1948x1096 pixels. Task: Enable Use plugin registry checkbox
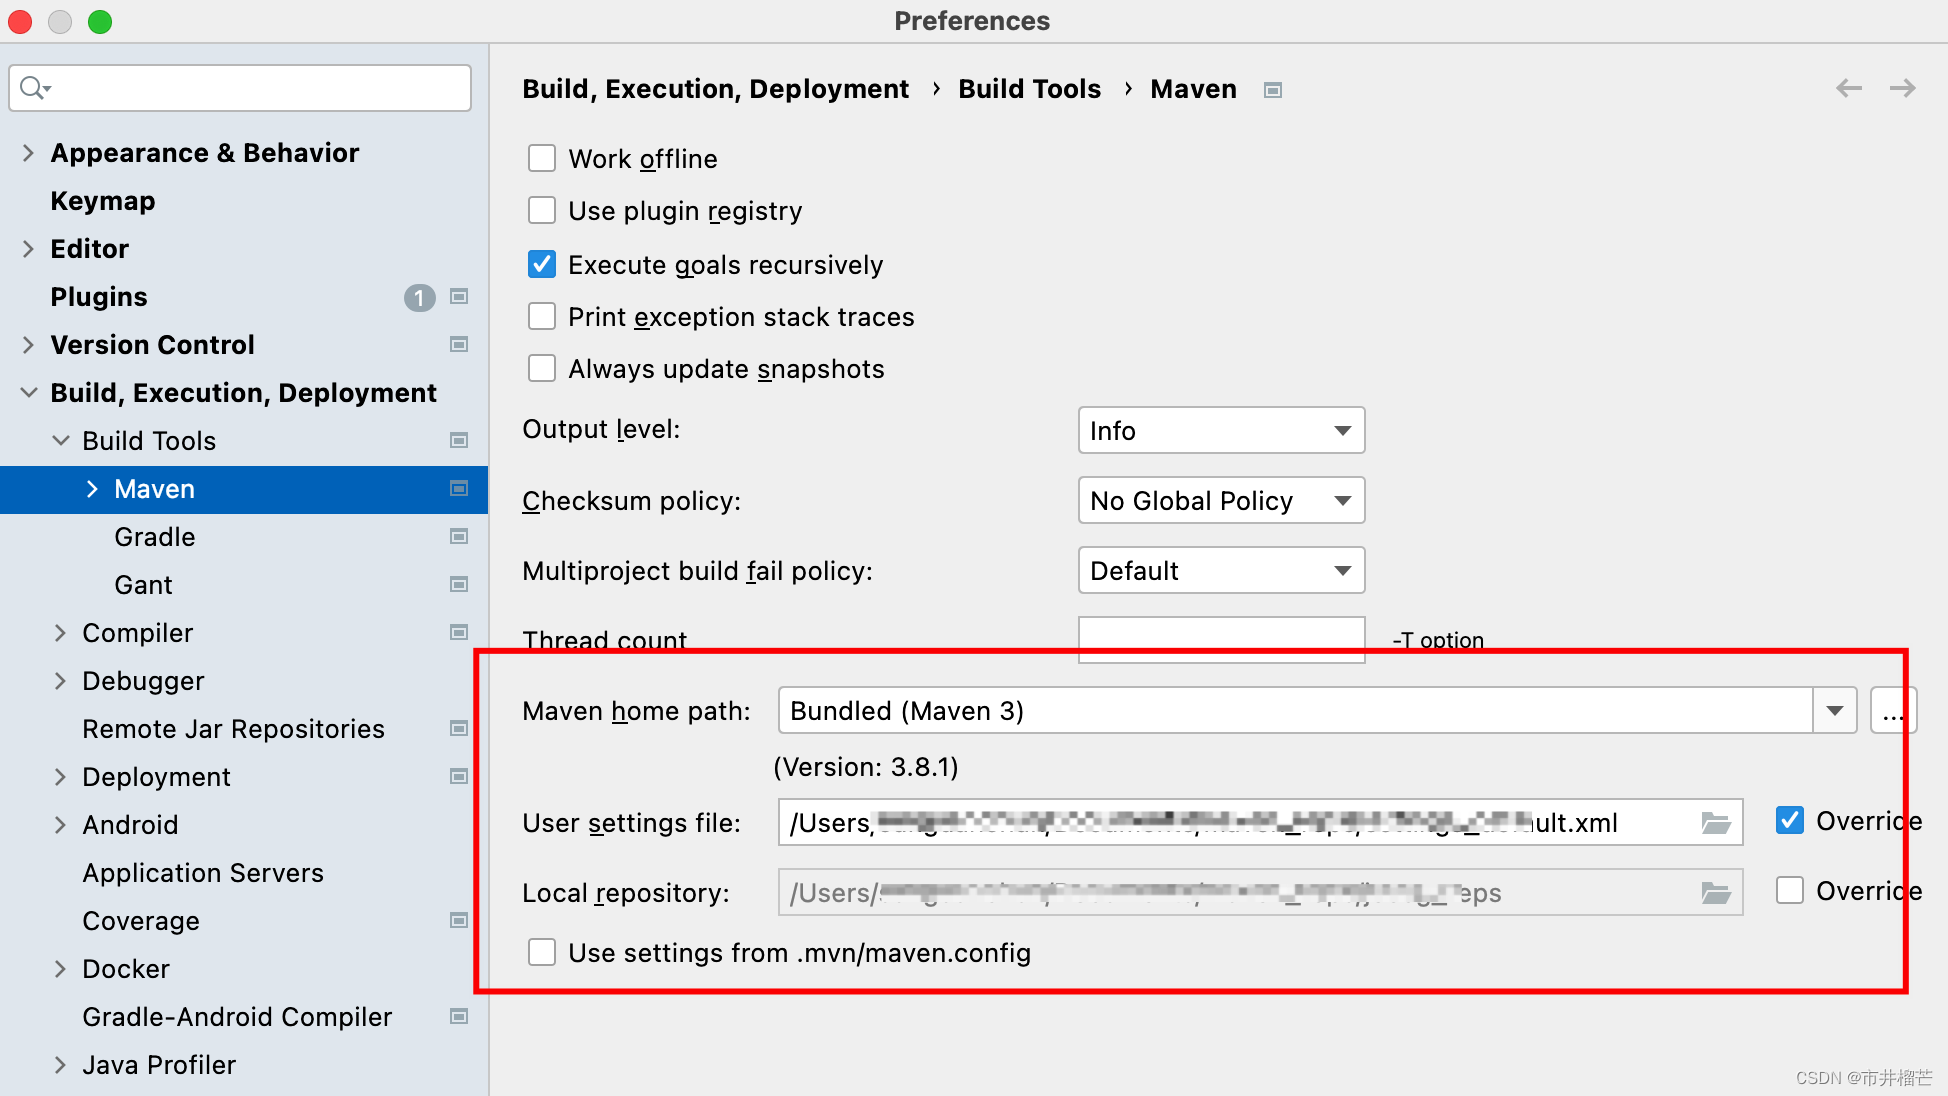542,210
